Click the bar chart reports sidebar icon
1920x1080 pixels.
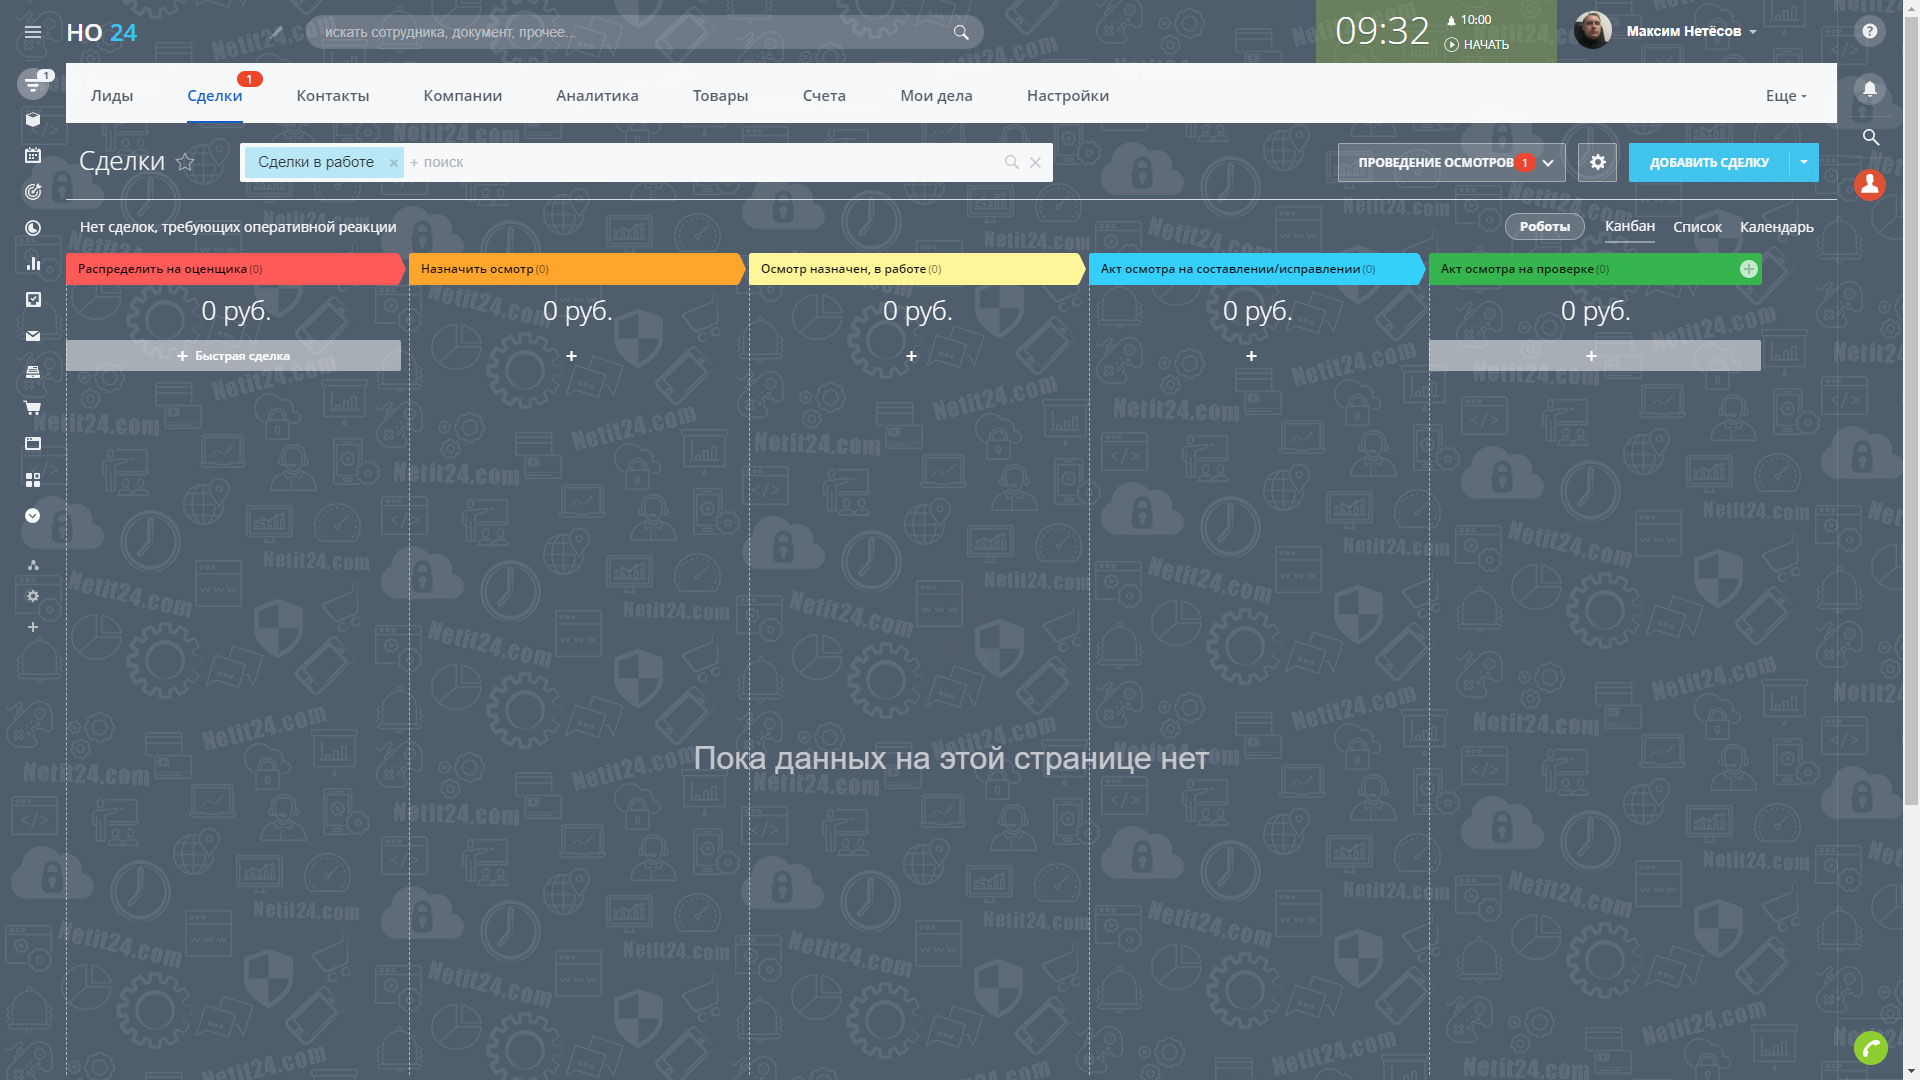click(x=33, y=264)
